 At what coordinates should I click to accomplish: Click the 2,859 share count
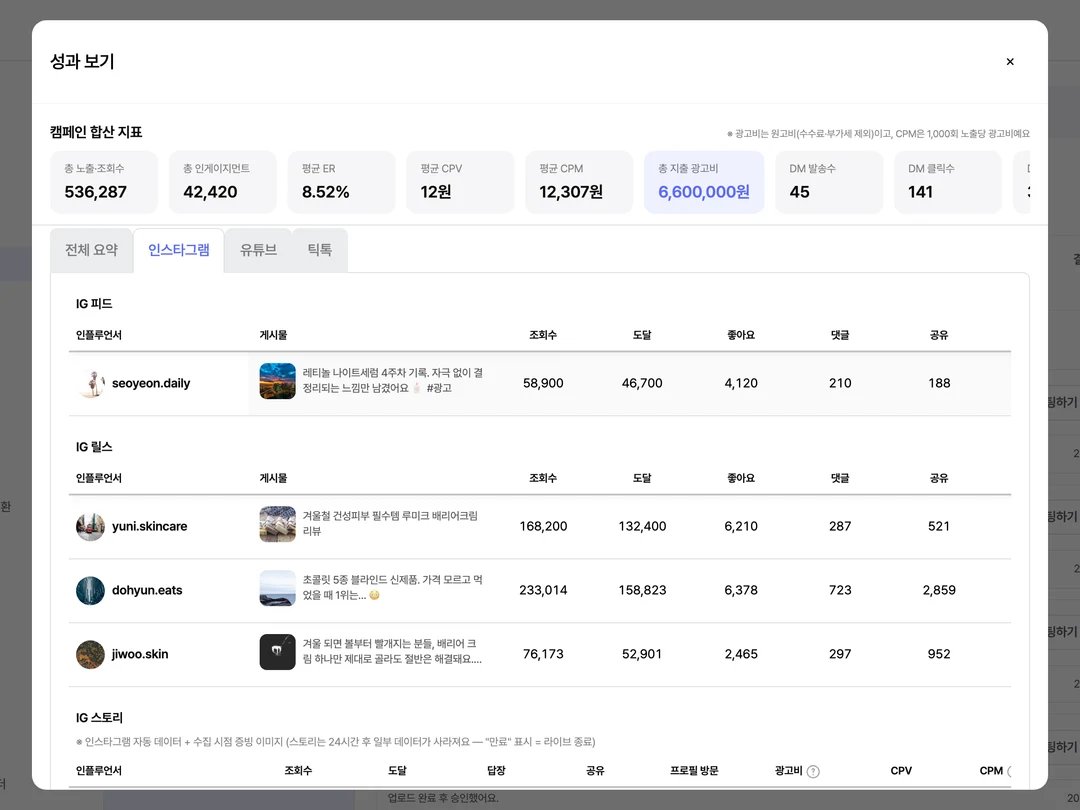point(939,591)
